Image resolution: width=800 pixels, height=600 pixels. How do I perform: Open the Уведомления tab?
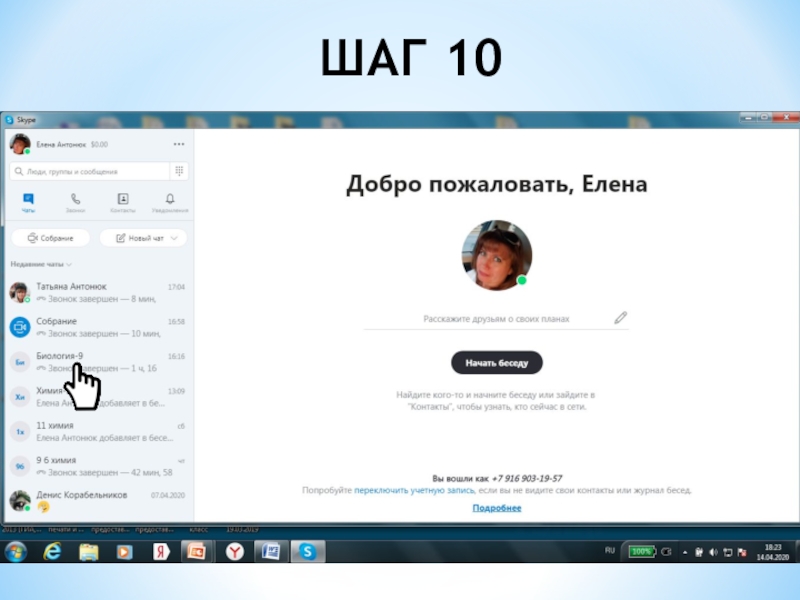point(170,203)
